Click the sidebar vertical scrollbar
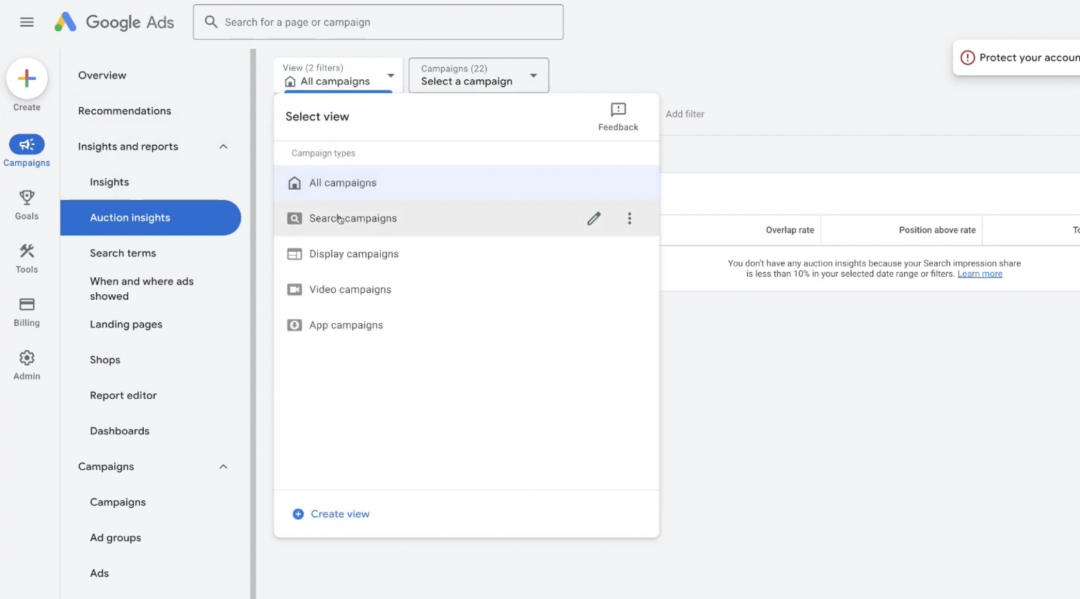Screen dimensions: 1080x599 coord(253,324)
